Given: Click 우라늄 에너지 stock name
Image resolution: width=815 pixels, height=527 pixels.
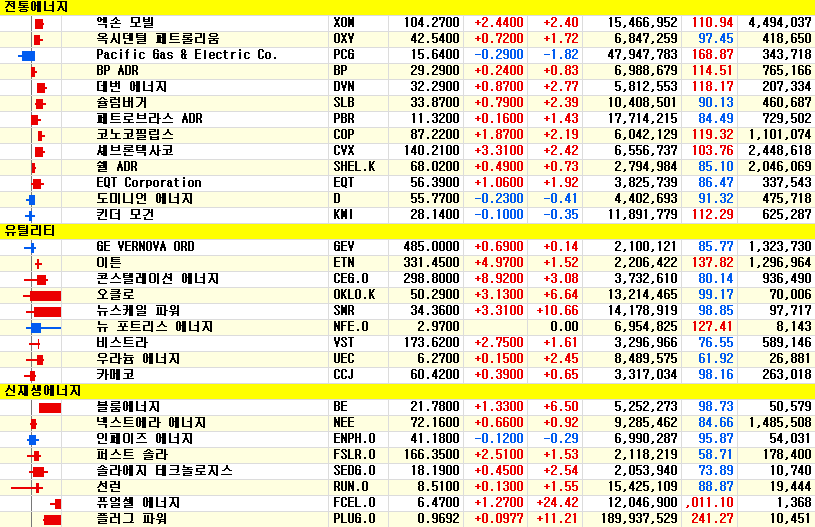Looking at the screenshot, I should click(138, 359).
